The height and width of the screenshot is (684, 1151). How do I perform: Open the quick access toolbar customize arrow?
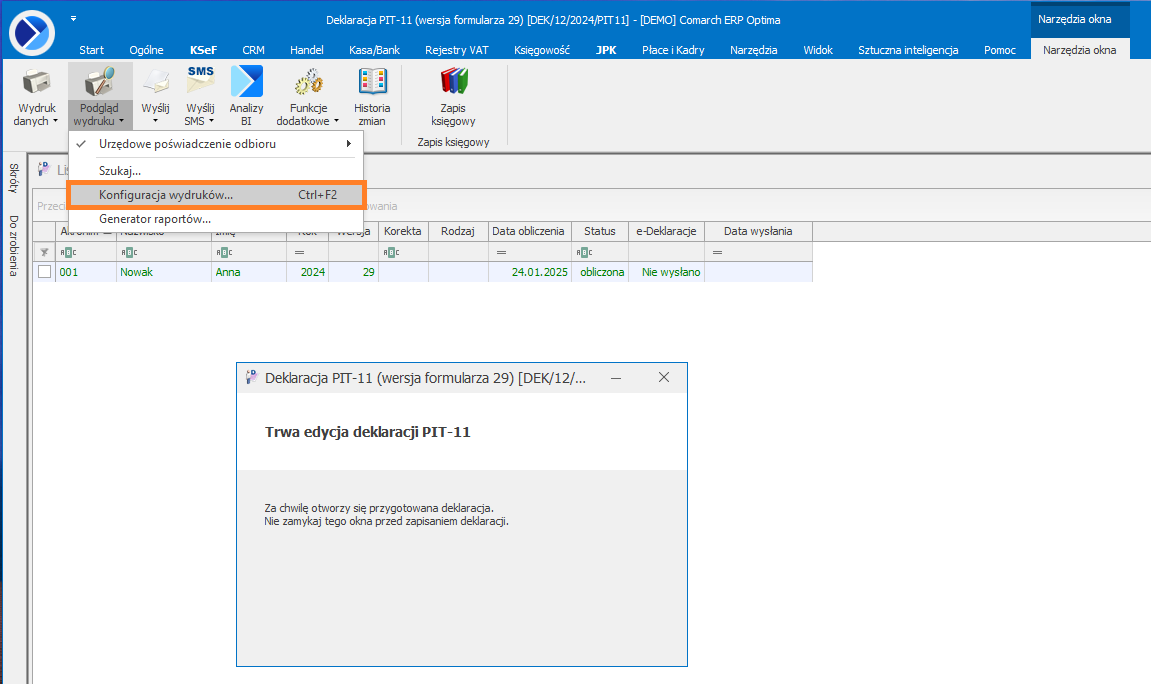point(73,18)
